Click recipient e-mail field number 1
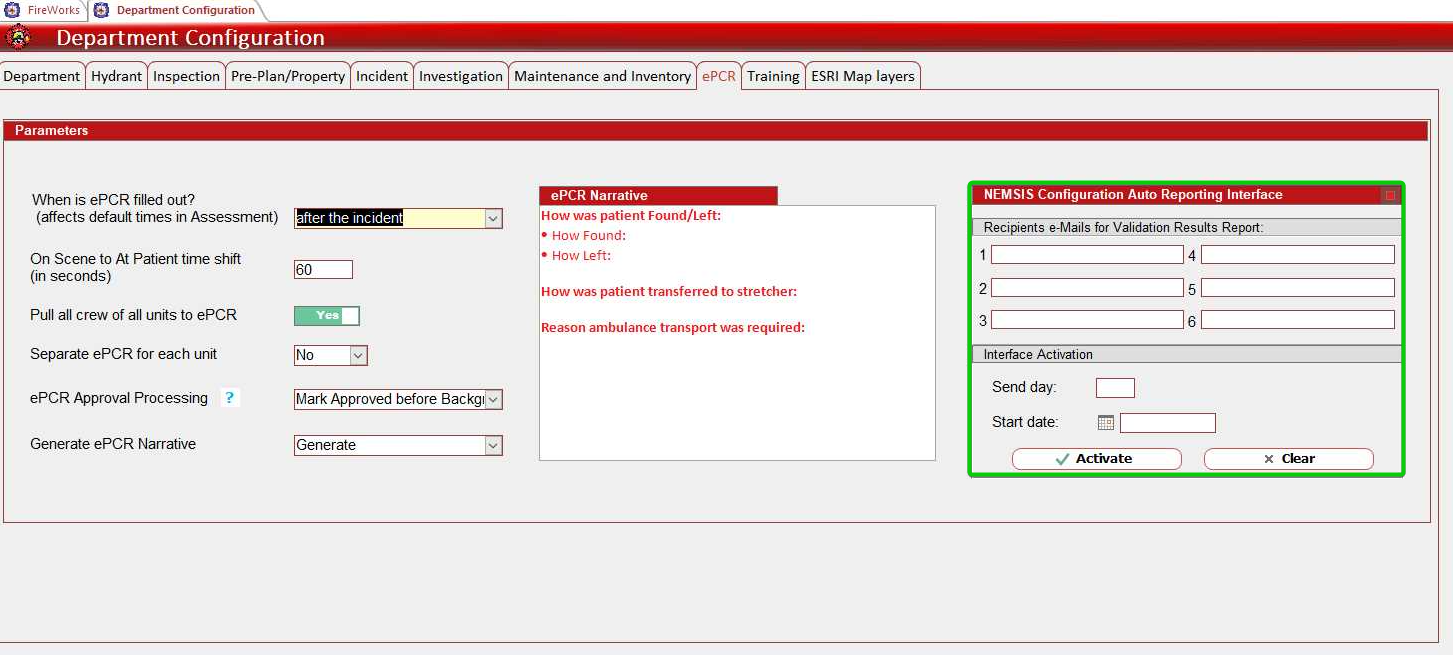The height and width of the screenshot is (655, 1453). (x=1087, y=254)
